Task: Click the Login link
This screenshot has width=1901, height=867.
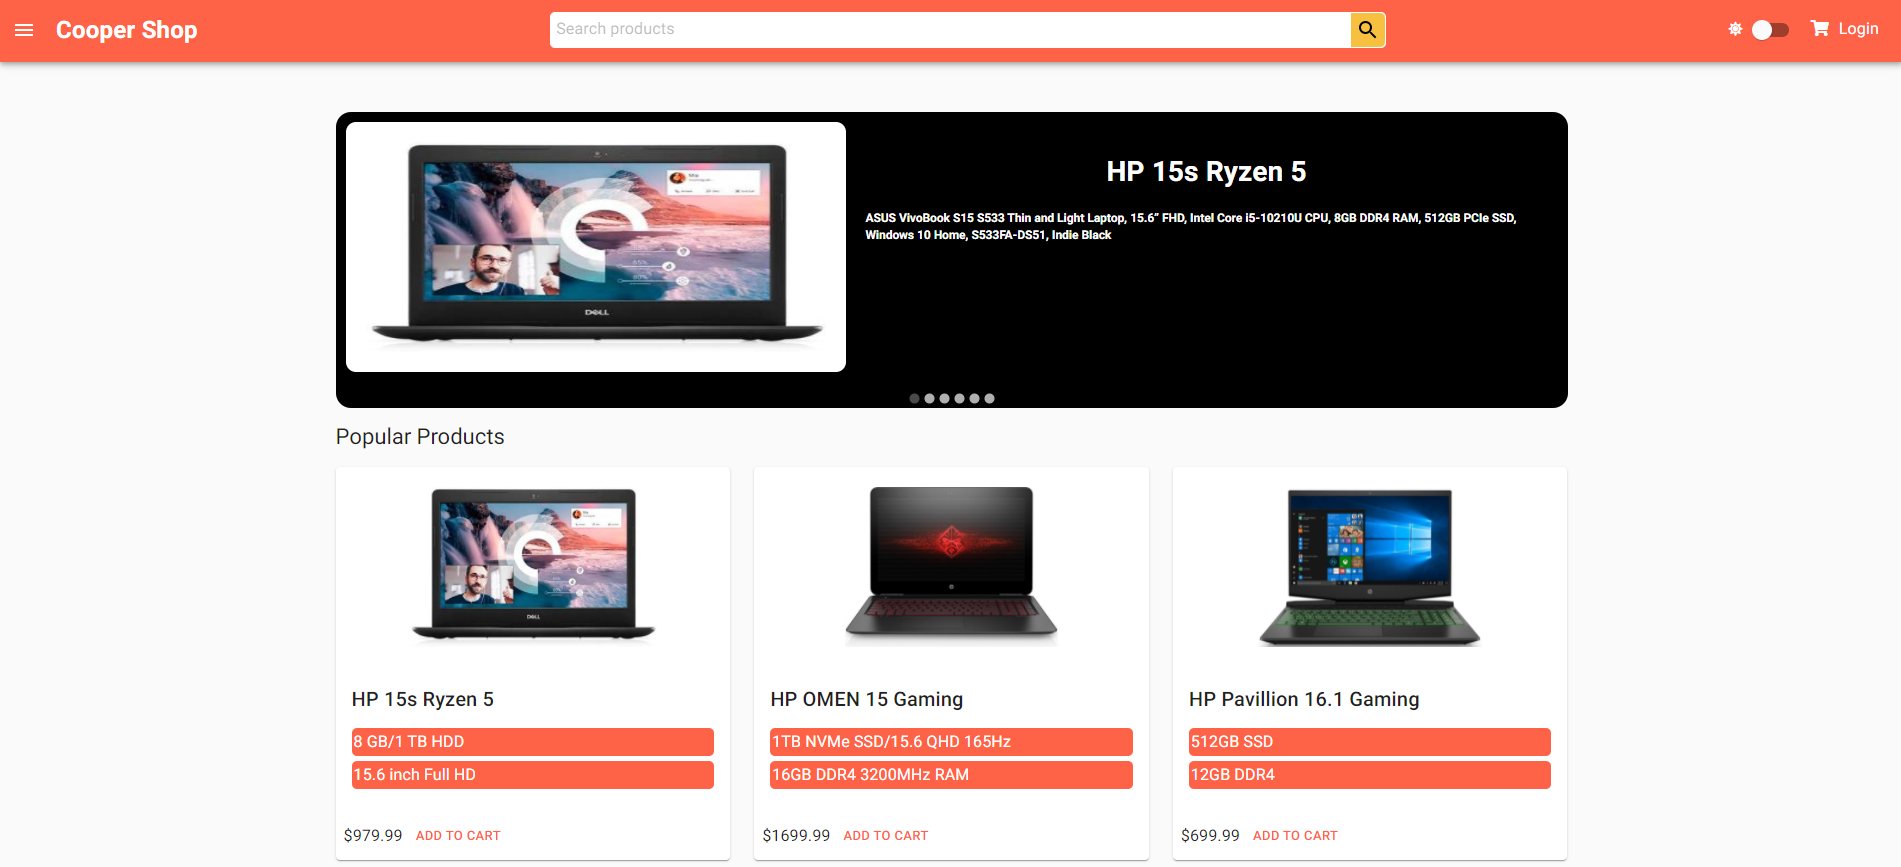Action: click(1858, 29)
